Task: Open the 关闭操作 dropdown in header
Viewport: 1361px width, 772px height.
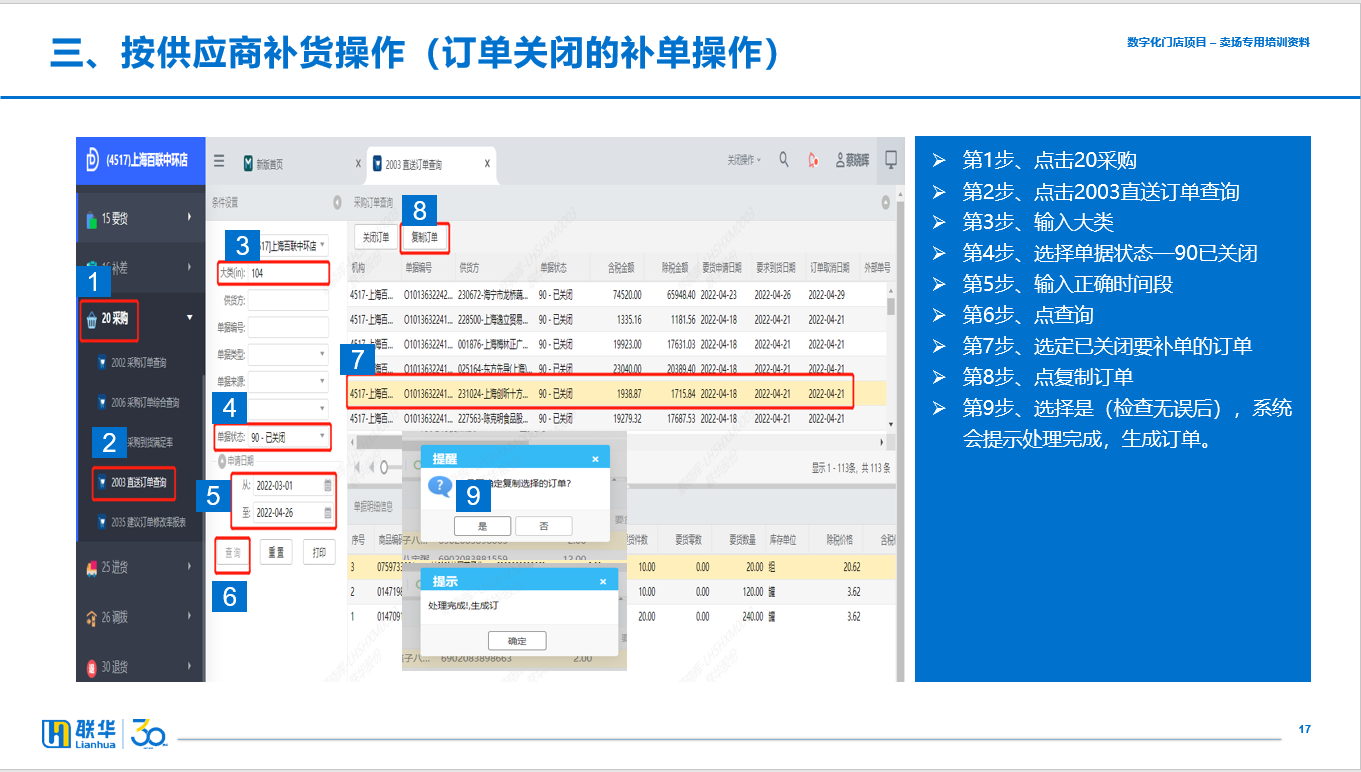Action: coord(743,160)
